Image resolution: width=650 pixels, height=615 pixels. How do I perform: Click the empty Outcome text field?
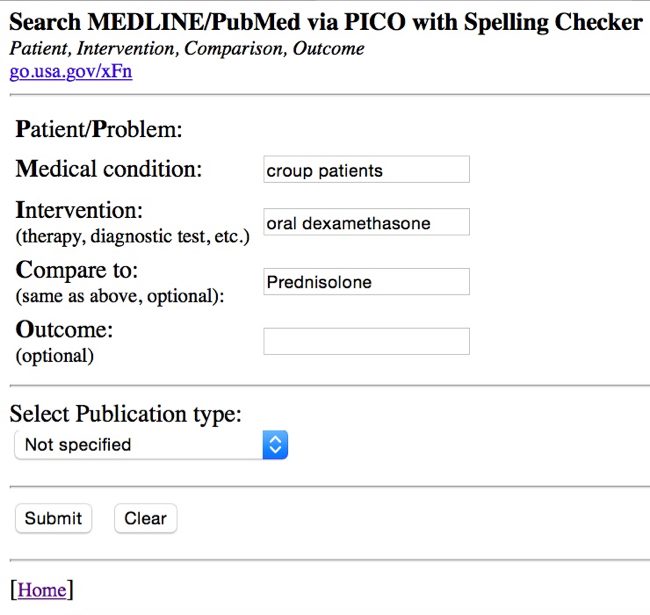click(366, 342)
